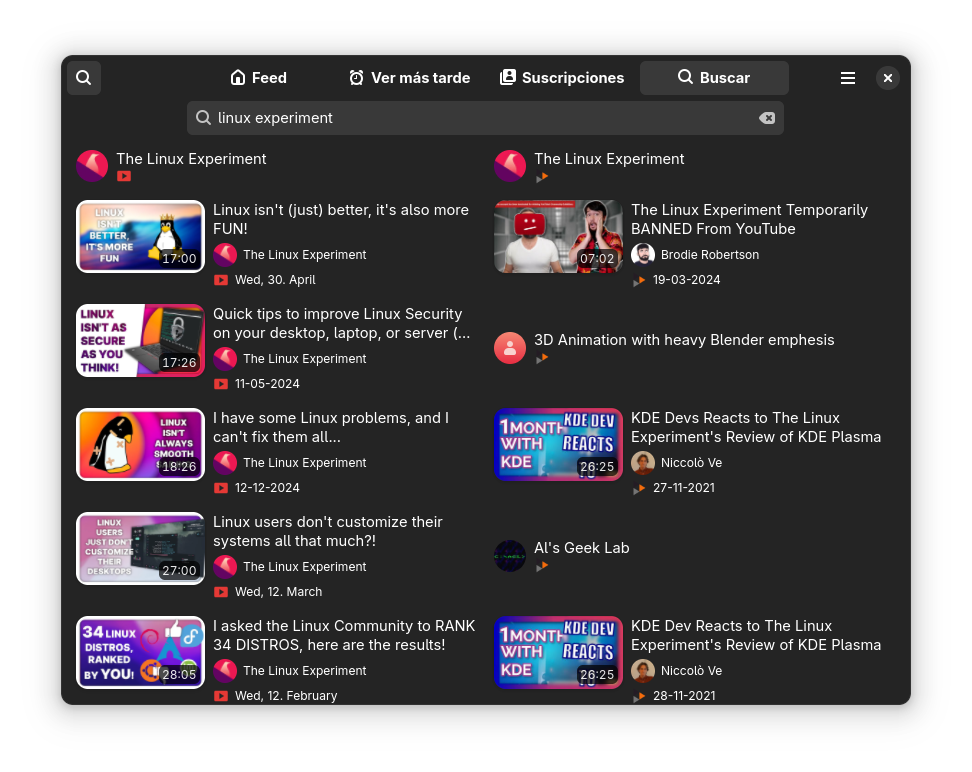Play the 'It's more fun' 17:00 thumbnail

(x=140, y=236)
